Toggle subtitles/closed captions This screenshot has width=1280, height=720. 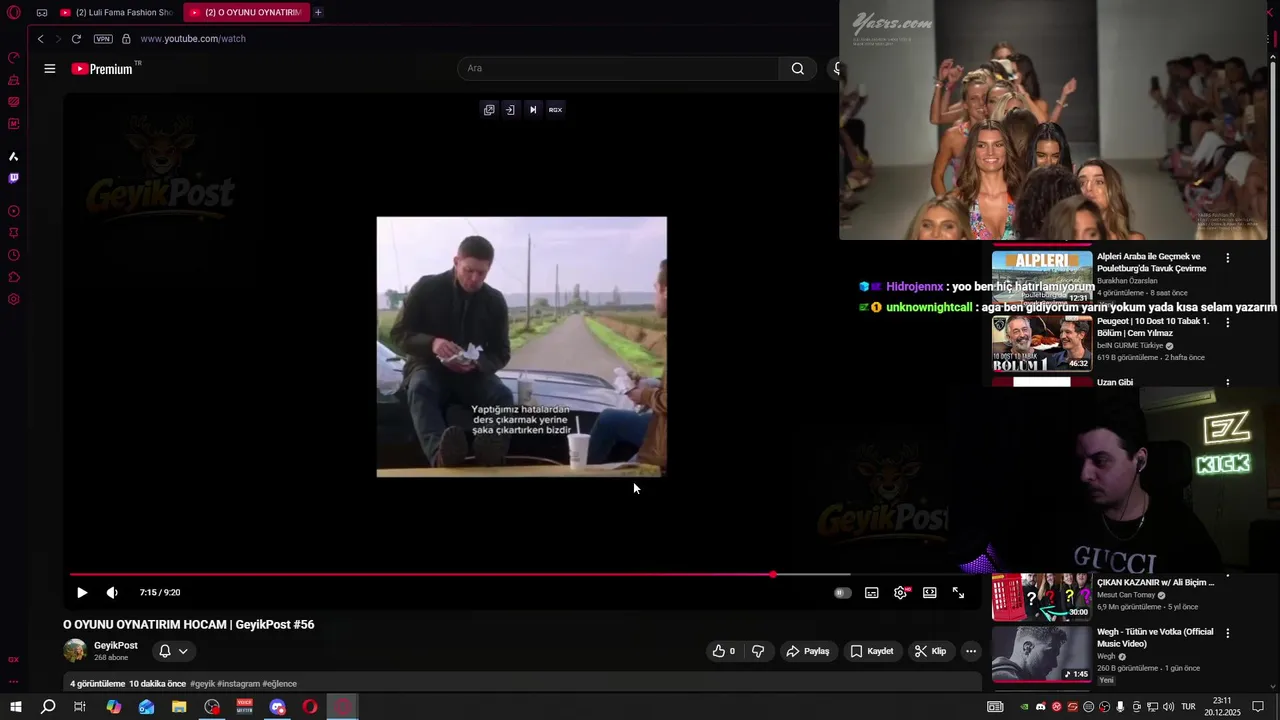point(872,593)
